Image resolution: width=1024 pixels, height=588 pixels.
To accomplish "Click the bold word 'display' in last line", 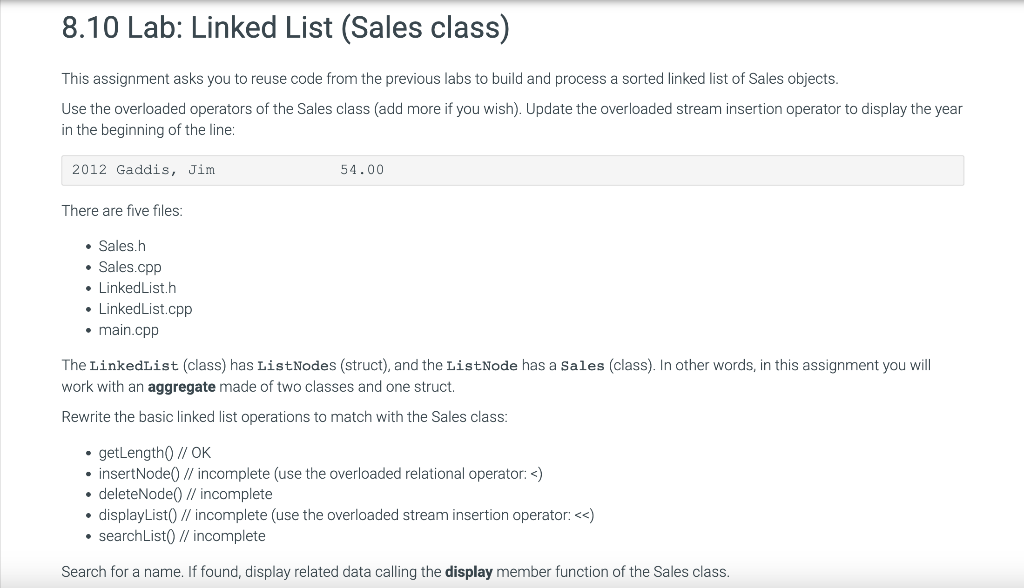I will coord(469,572).
